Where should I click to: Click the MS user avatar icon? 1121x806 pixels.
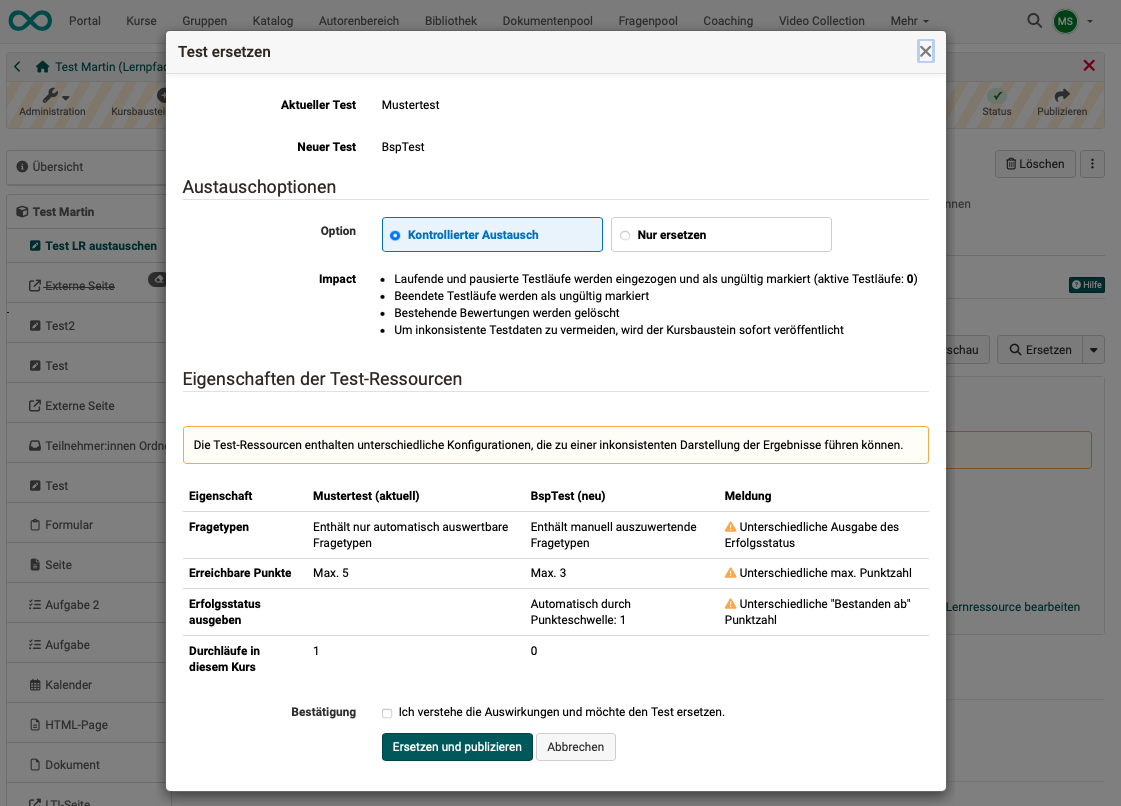tap(1063, 19)
